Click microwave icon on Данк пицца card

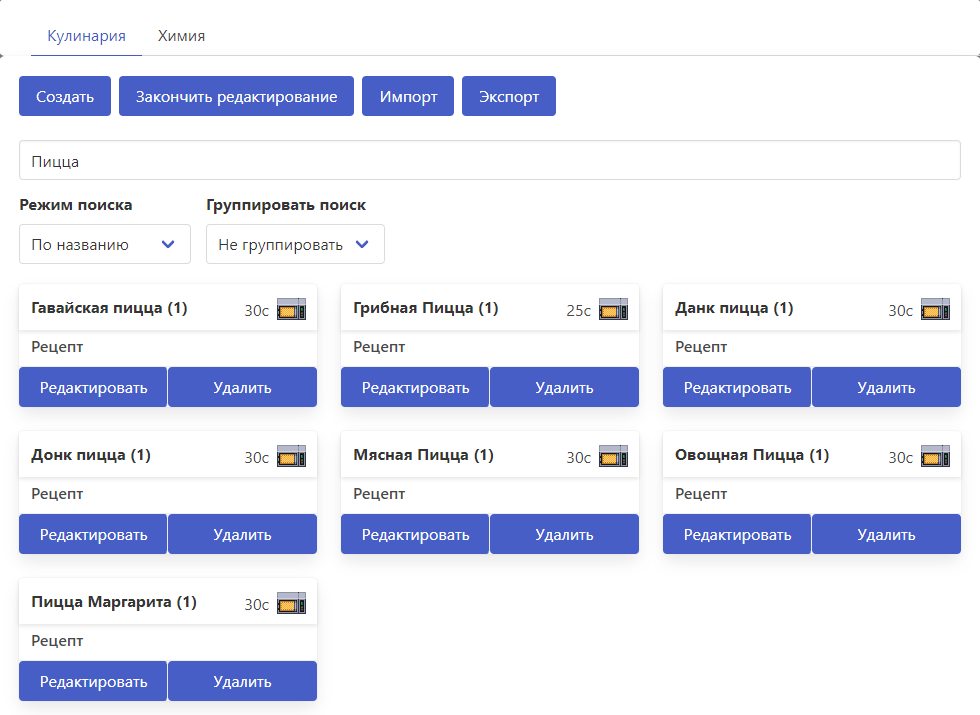[x=935, y=309]
